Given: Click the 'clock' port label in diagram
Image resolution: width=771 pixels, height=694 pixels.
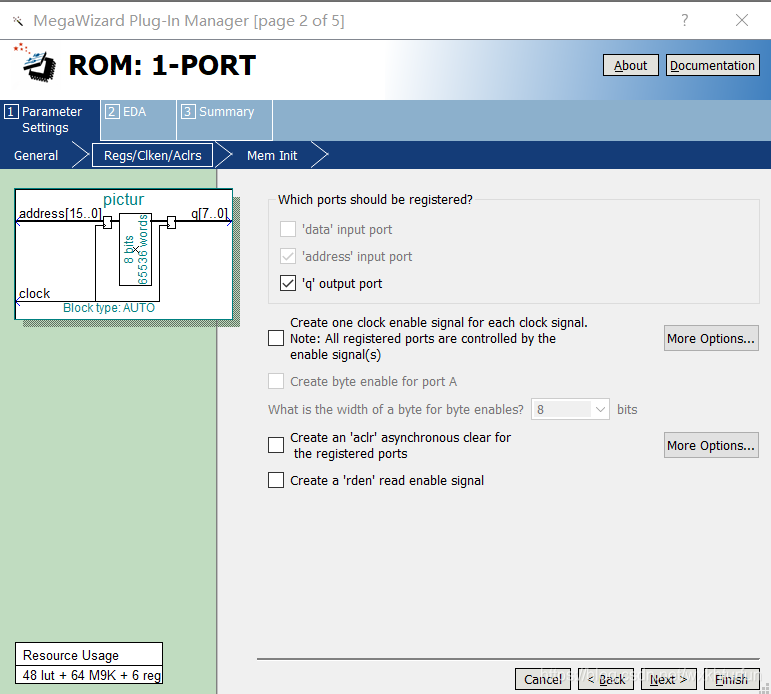Looking at the screenshot, I should (34, 293).
